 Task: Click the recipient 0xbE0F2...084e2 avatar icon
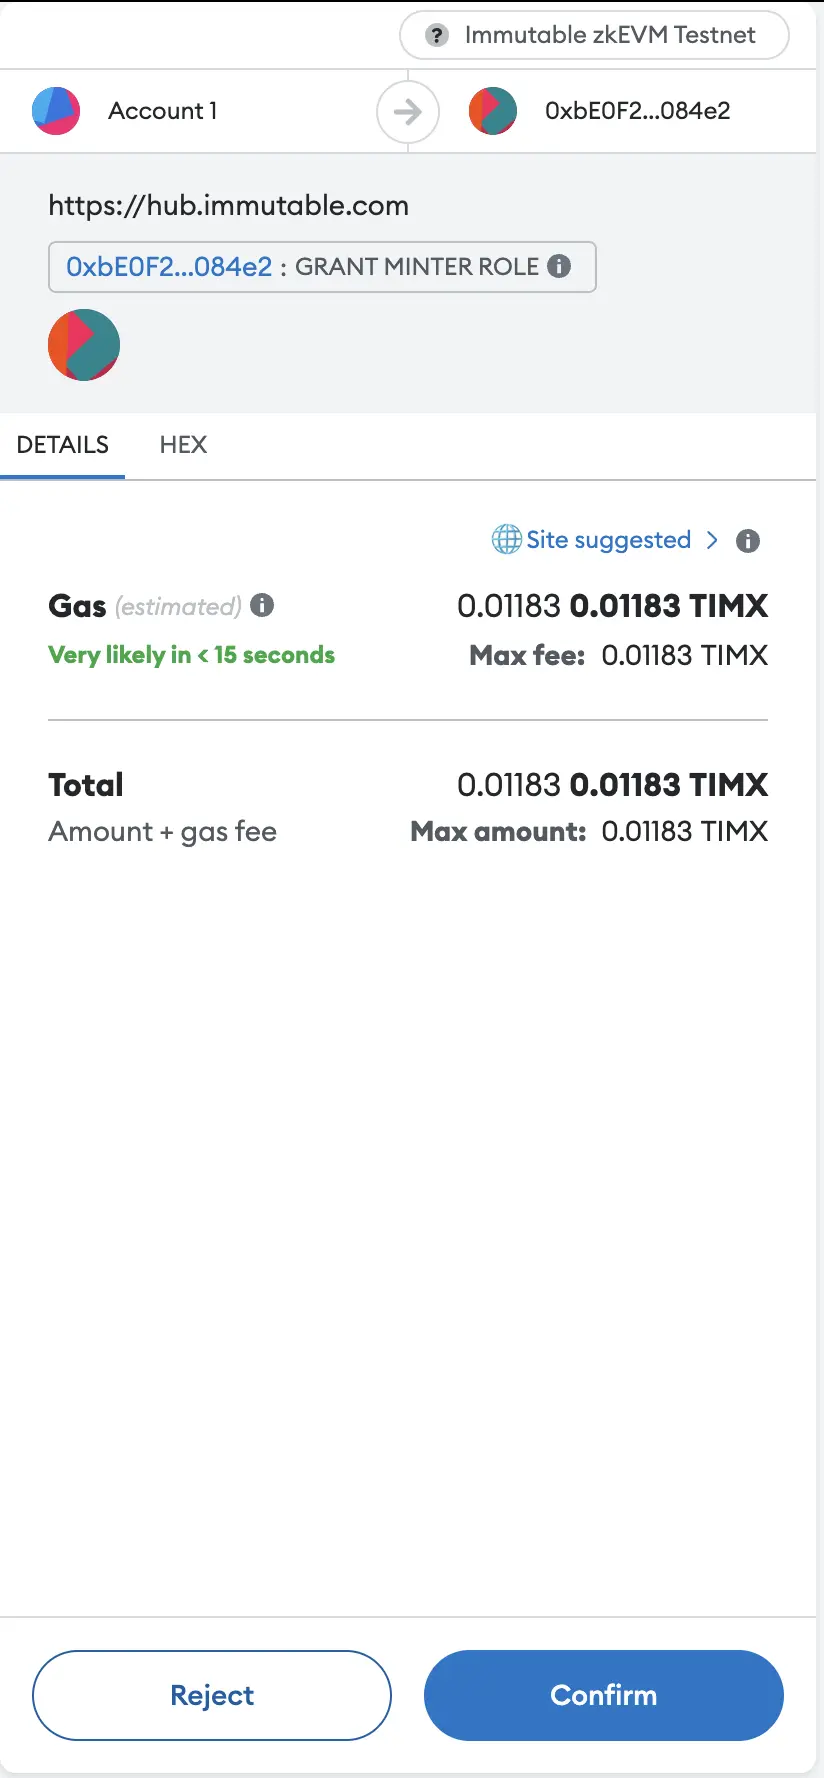coord(493,111)
